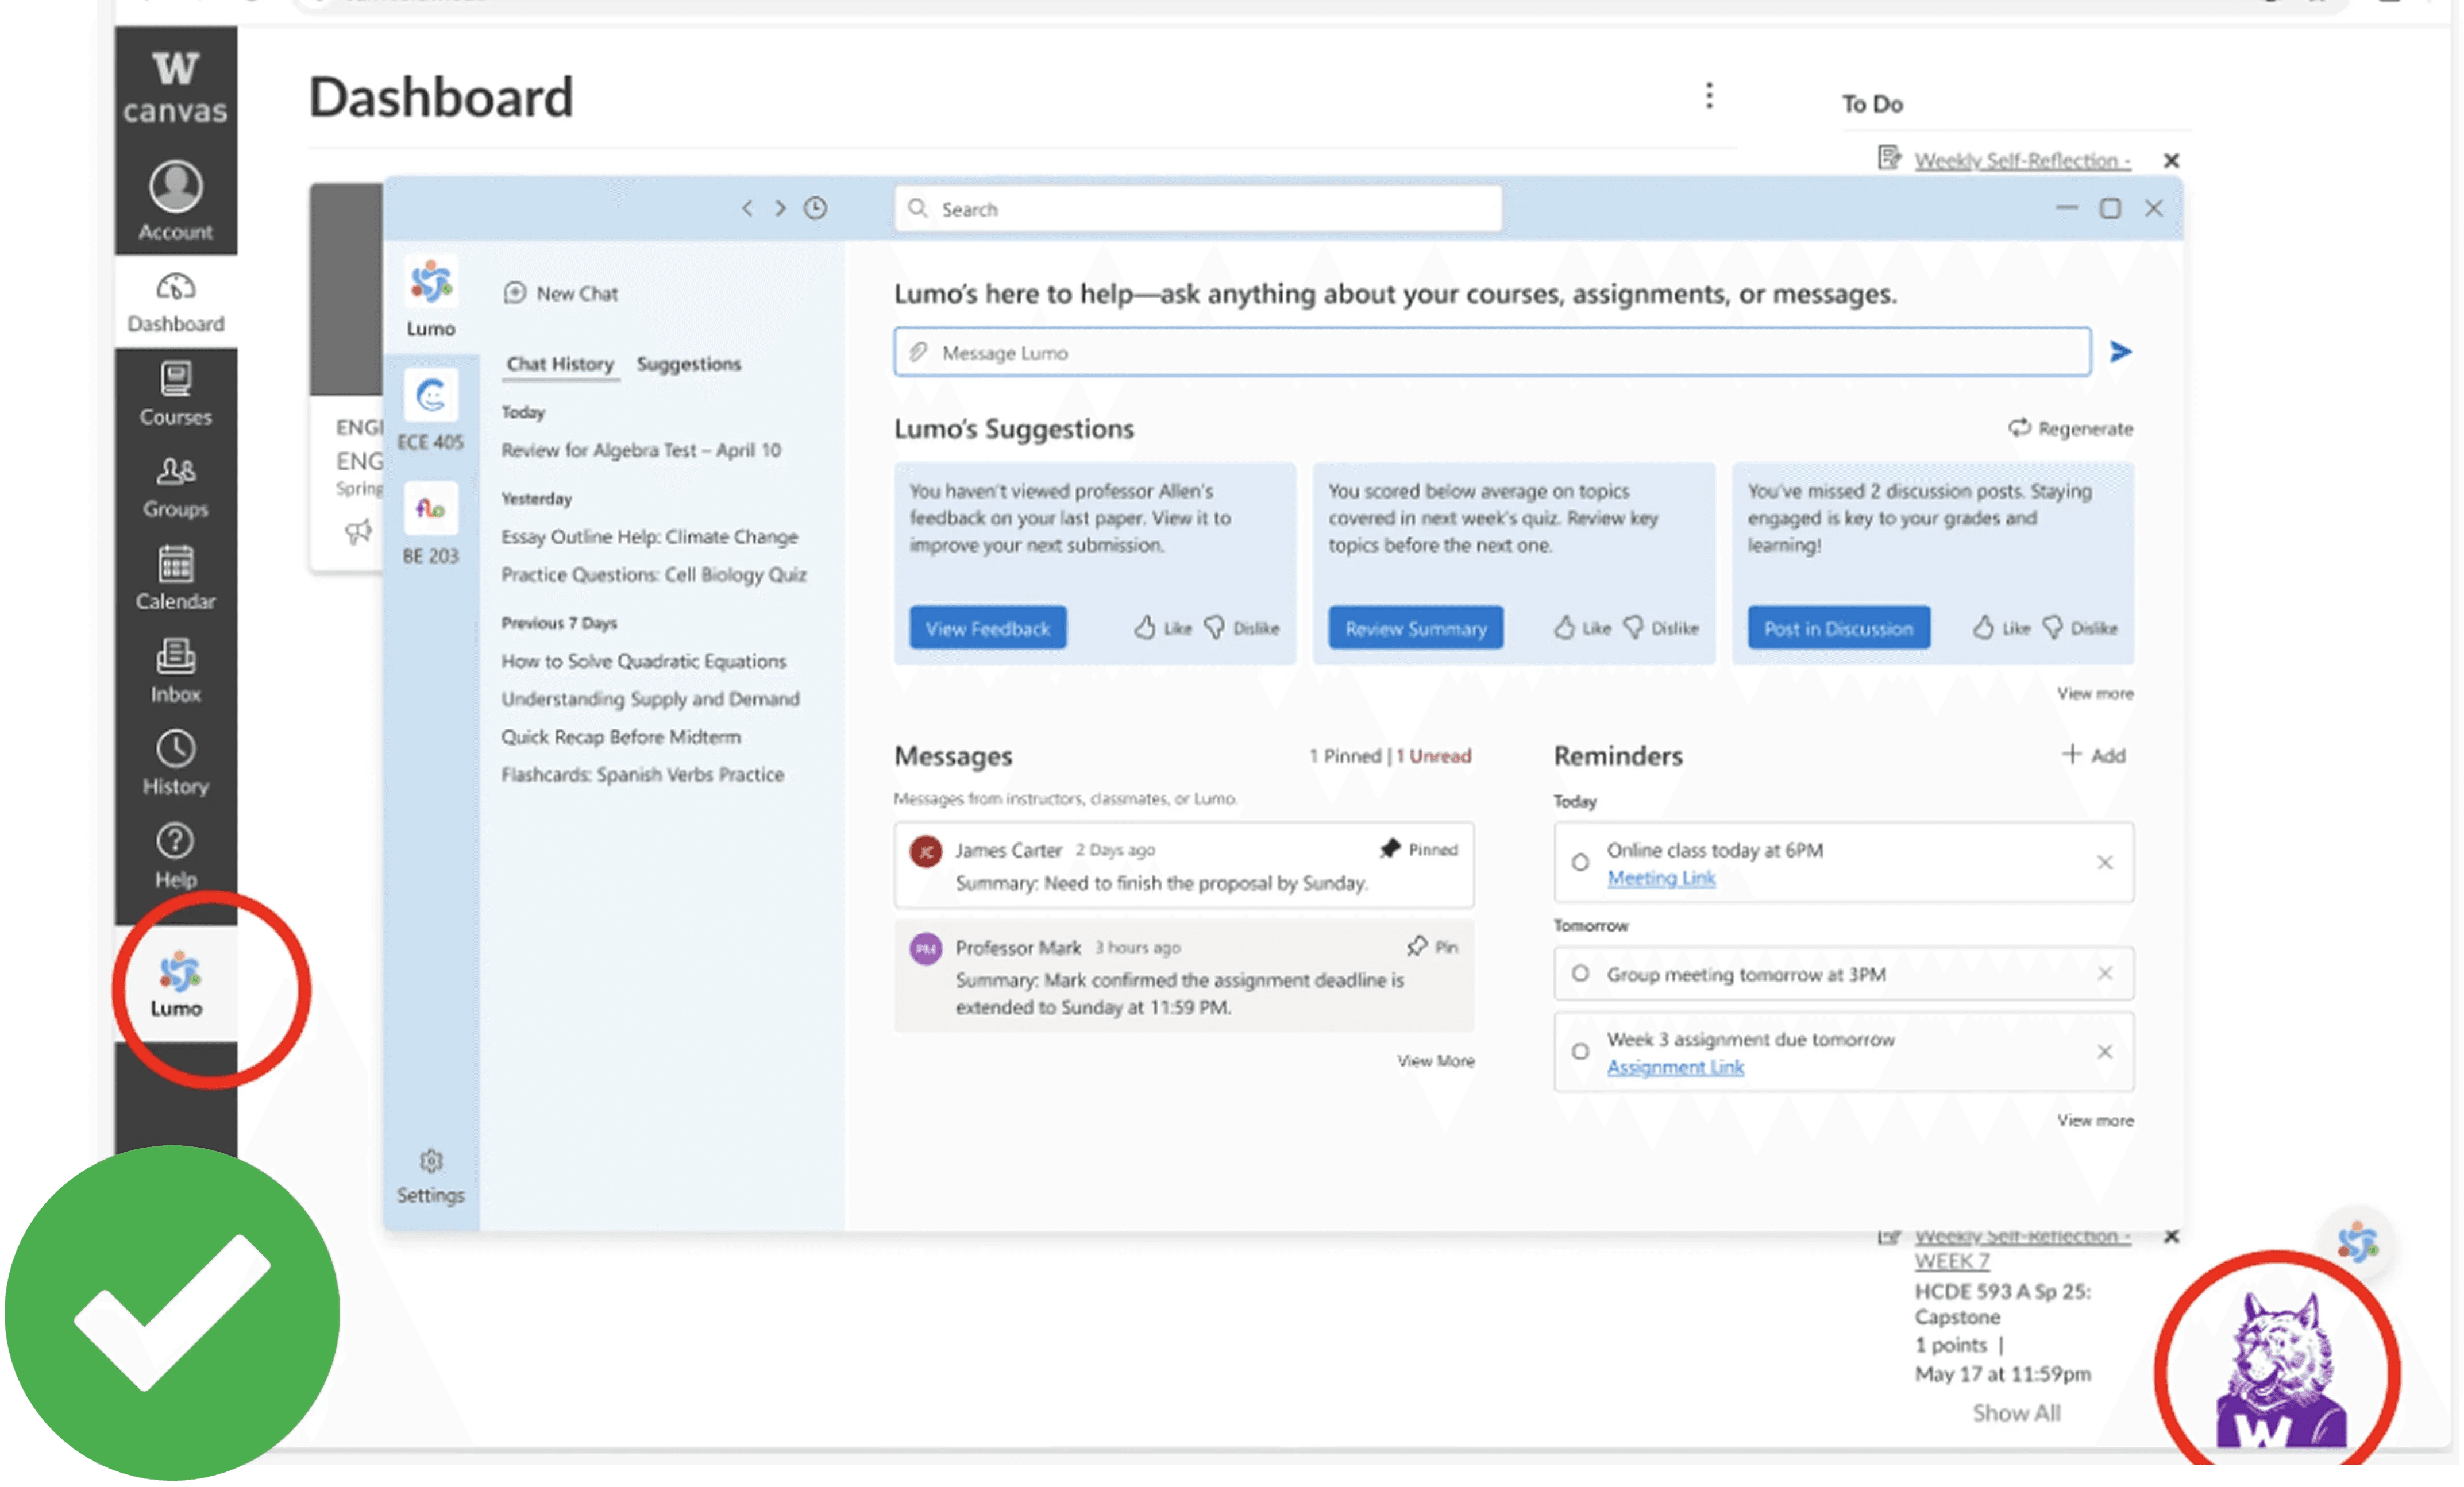
Task: Open the Canvas Inbox icon
Action: click(176, 670)
